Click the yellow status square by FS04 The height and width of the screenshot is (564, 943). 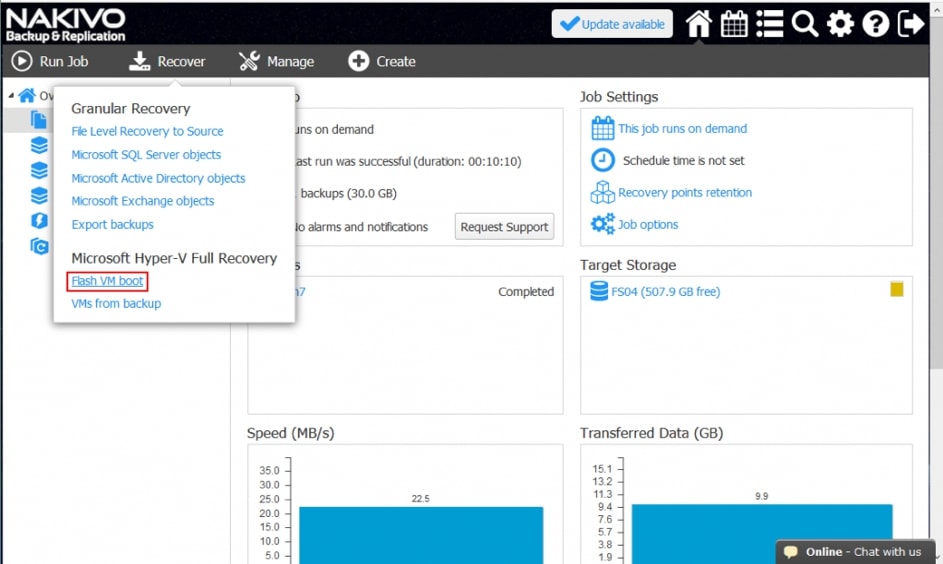click(897, 290)
